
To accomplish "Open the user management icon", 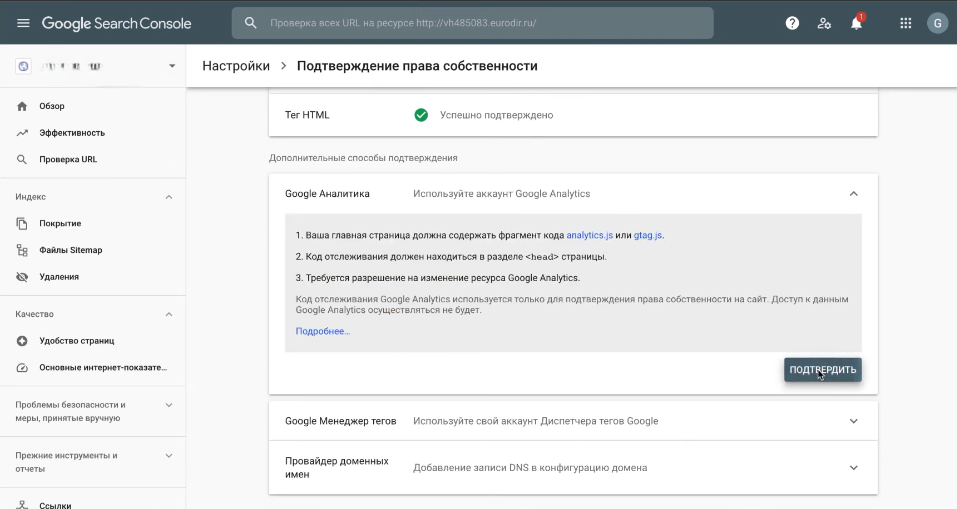I will pos(824,23).
